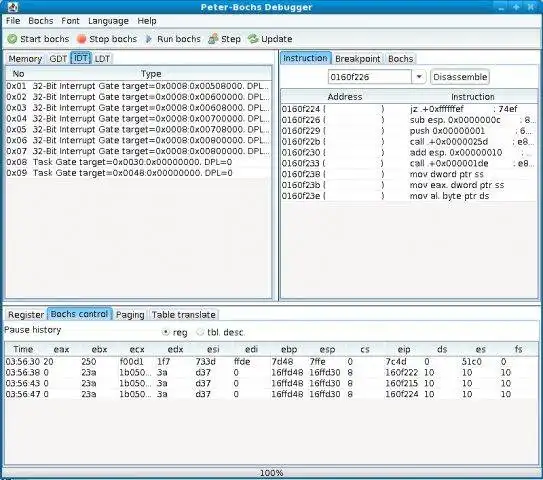Select IDT row 0x04 interrupt gate
This screenshot has height=480, width=543.
[139, 118]
